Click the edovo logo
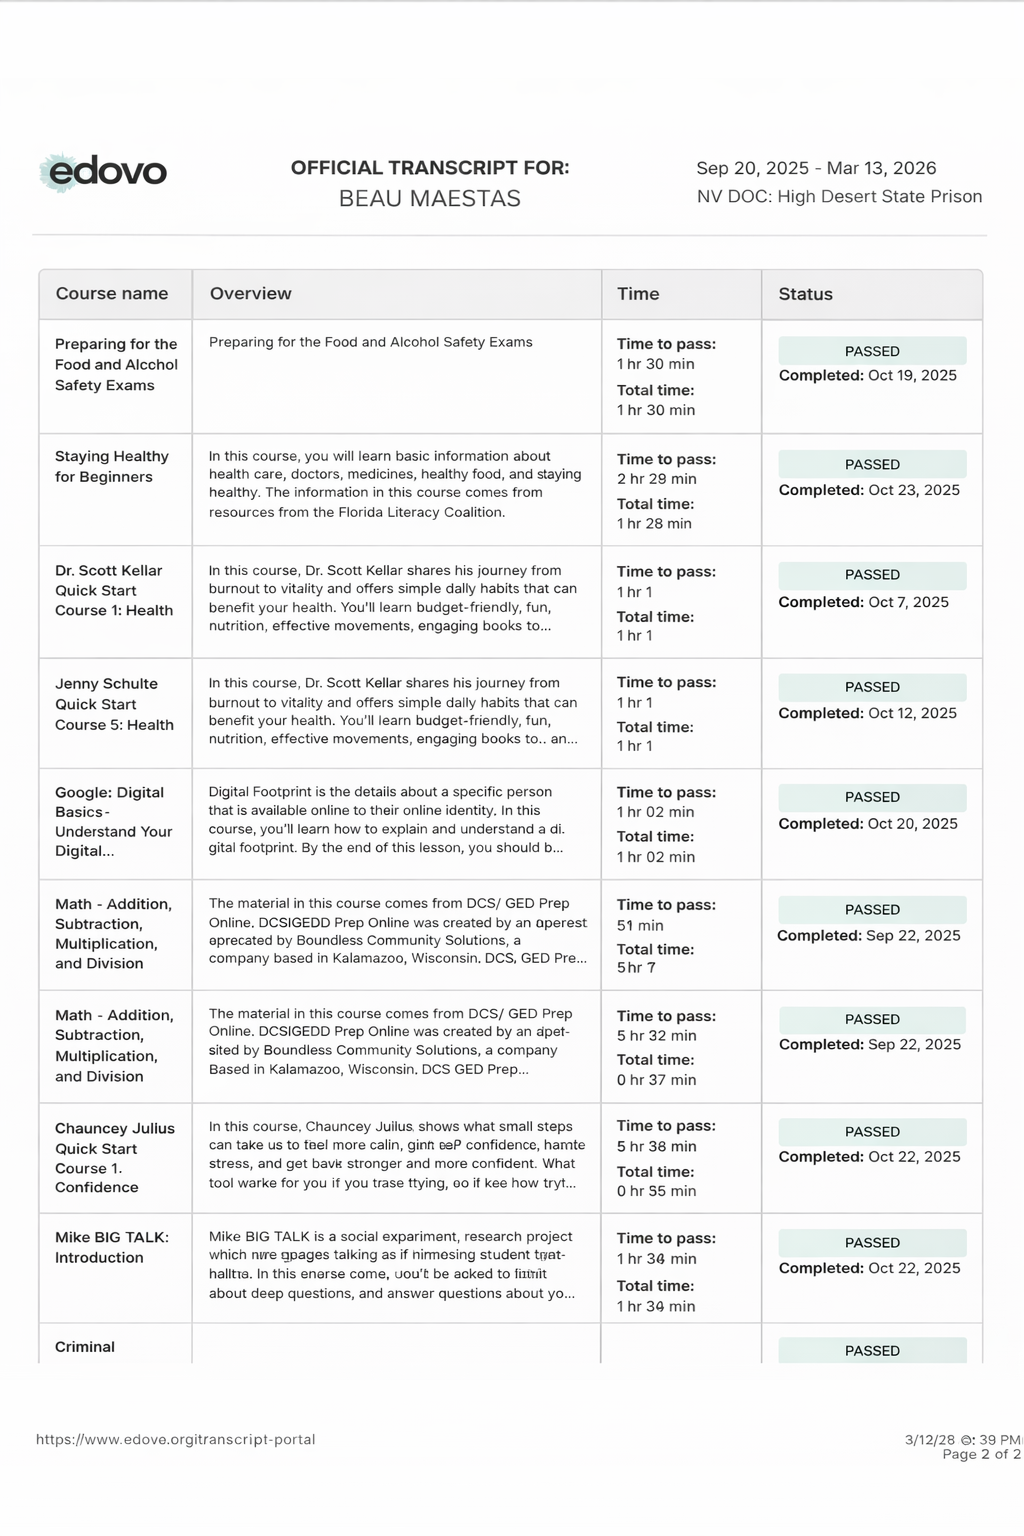The height and width of the screenshot is (1536, 1024). tap(104, 172)
